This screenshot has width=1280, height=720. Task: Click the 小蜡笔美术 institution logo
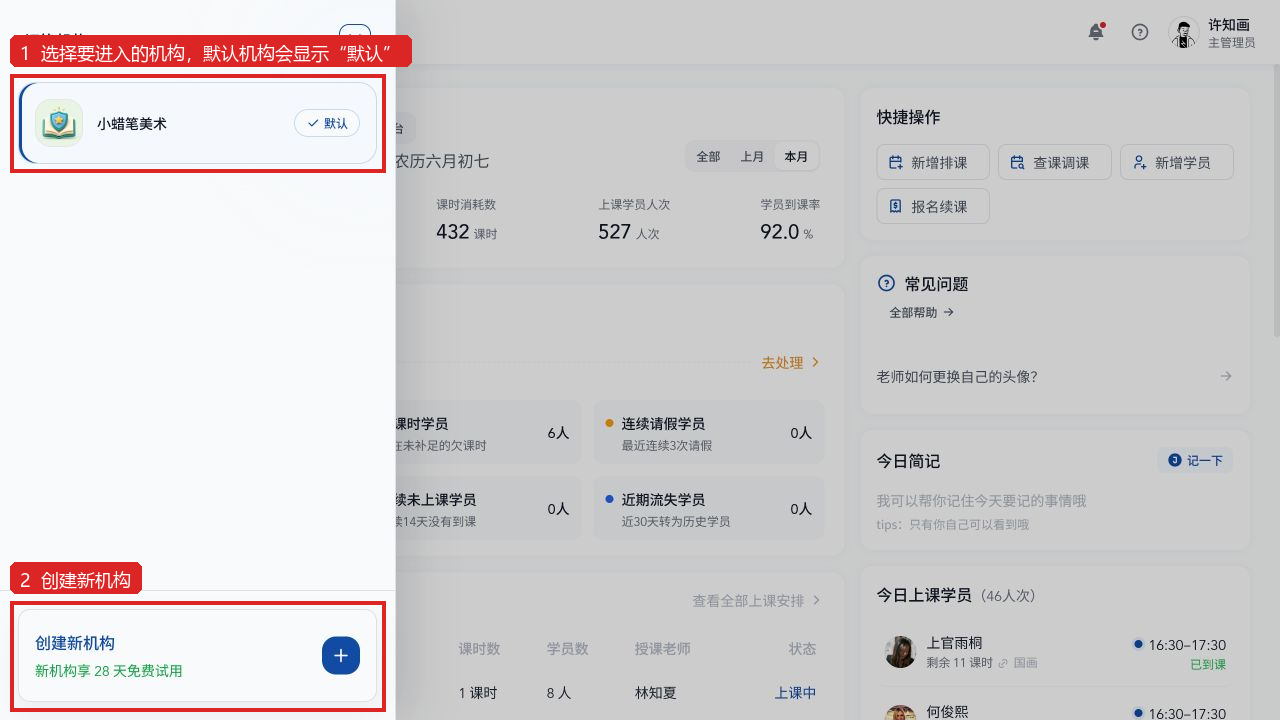[x=59, y=123]
